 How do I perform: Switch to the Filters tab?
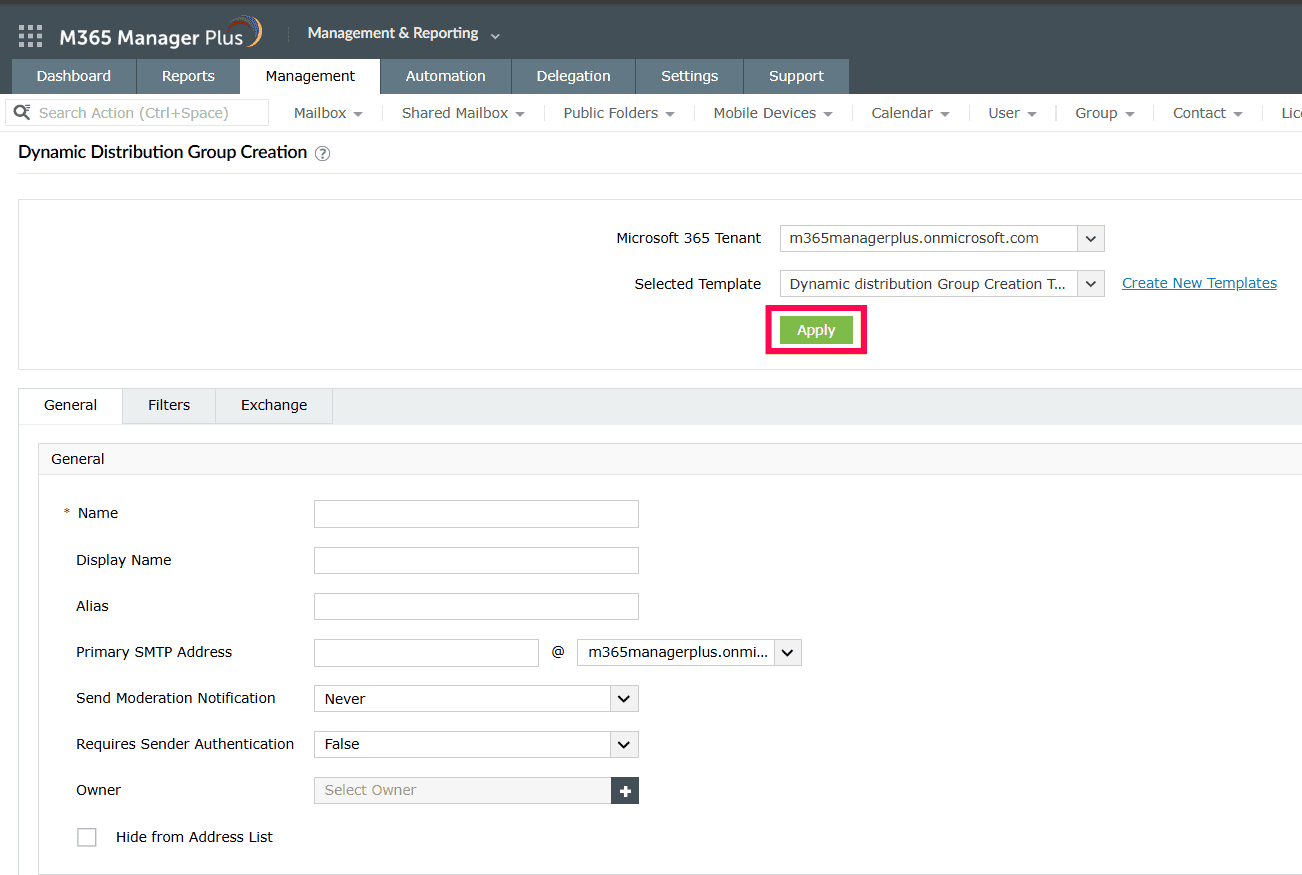tap(169, 406)
